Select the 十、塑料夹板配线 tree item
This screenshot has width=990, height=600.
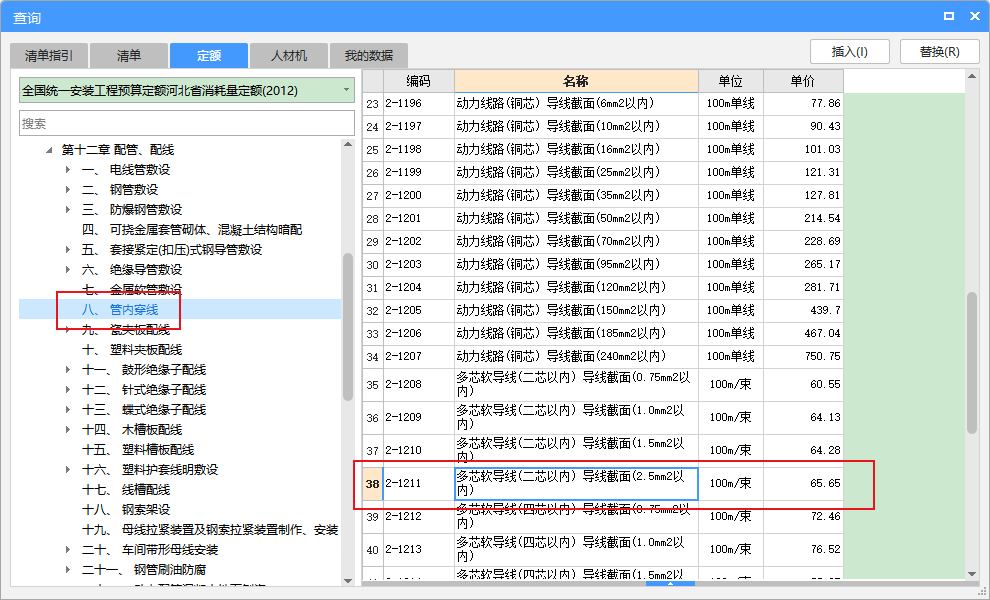132,349
